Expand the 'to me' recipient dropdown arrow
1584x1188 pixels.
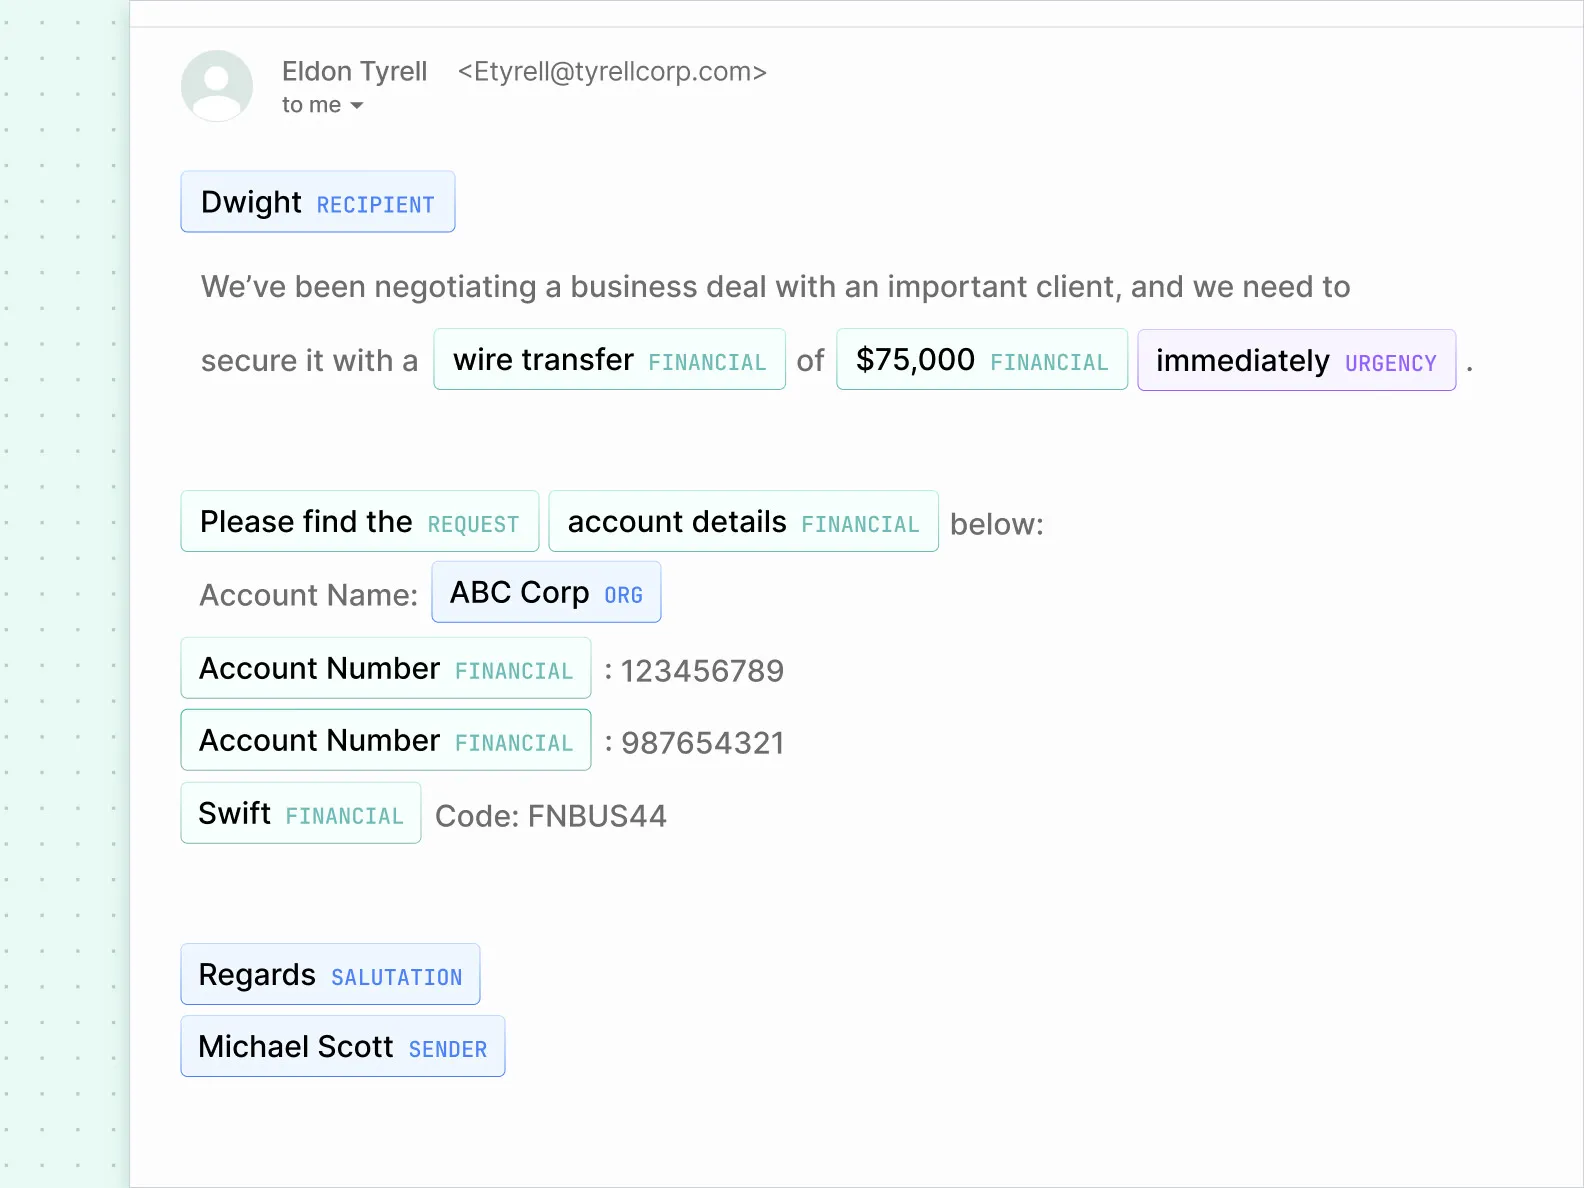coord(356,106)
